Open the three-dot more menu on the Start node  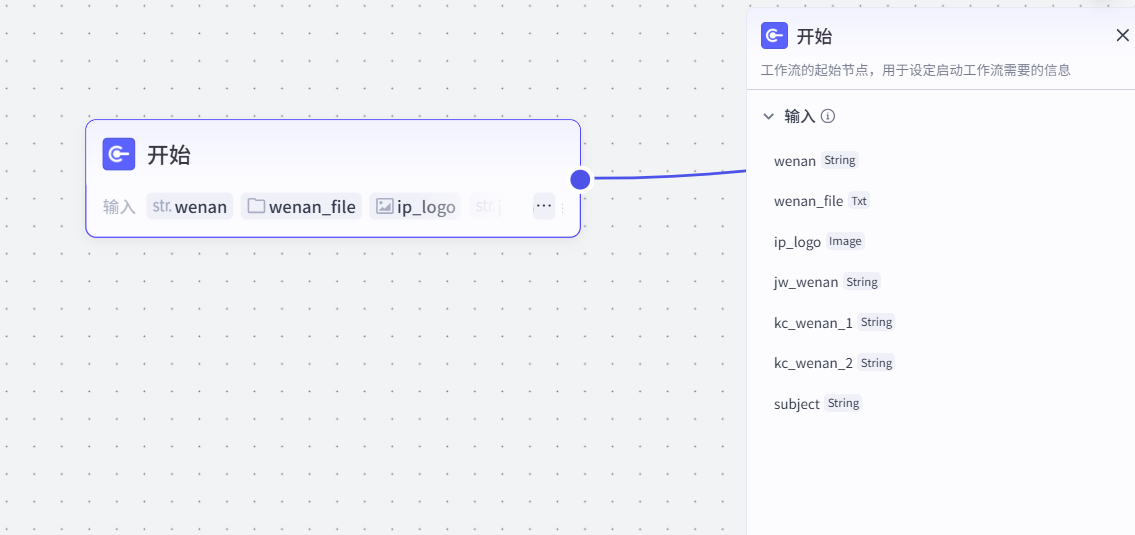[x=543, y=206]
